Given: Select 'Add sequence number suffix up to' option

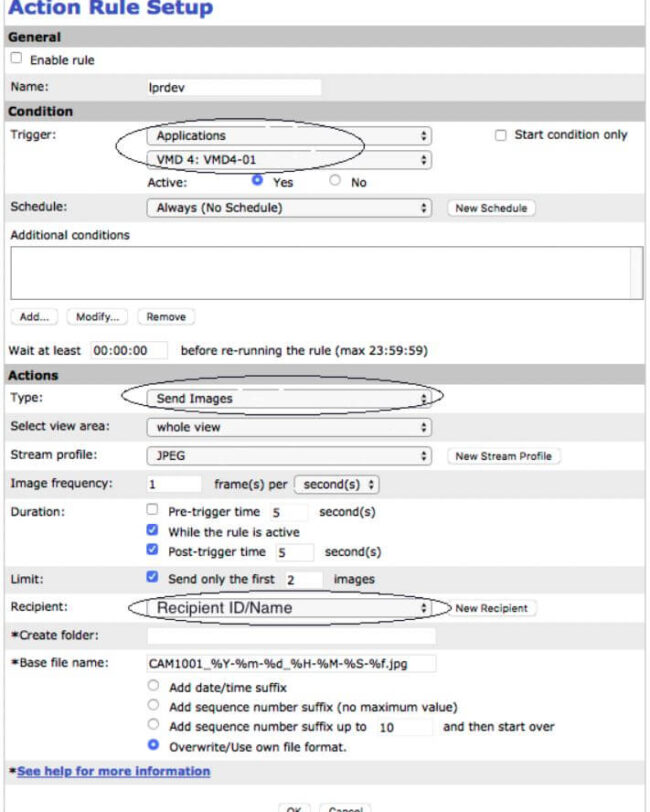Looking at the screenshot, I should (x=153, y=724).
